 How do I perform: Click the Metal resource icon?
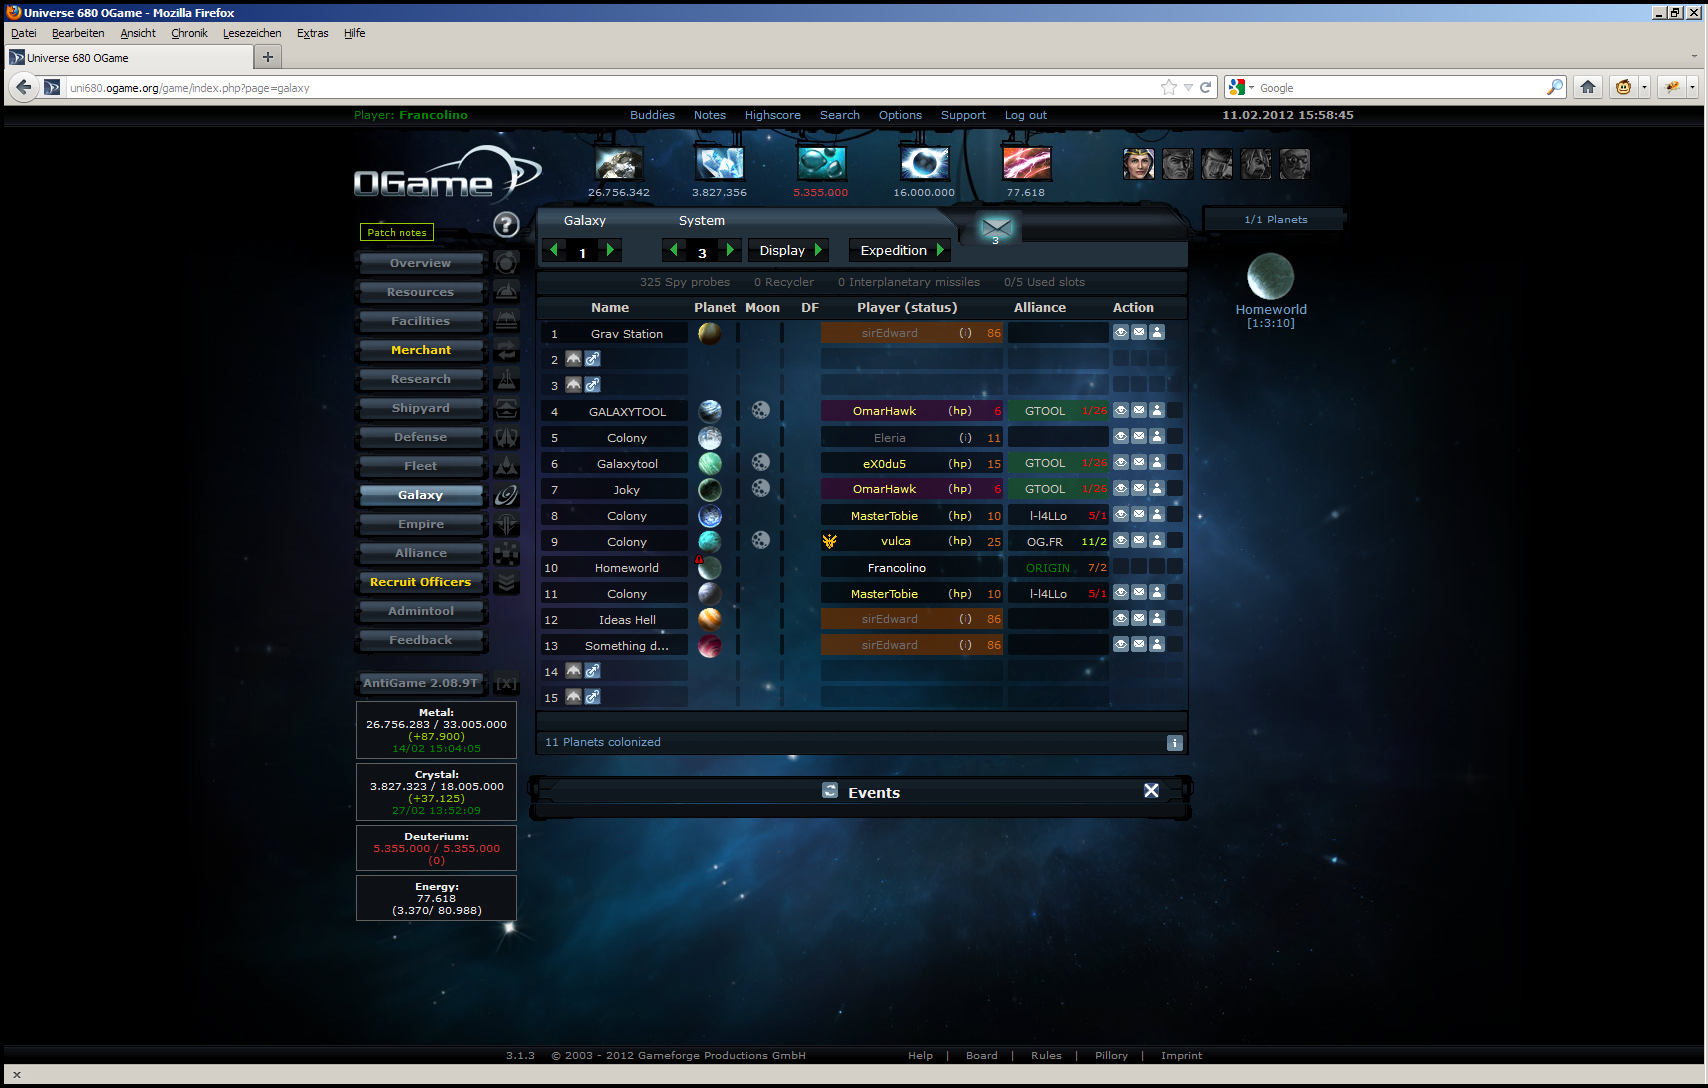619,163
